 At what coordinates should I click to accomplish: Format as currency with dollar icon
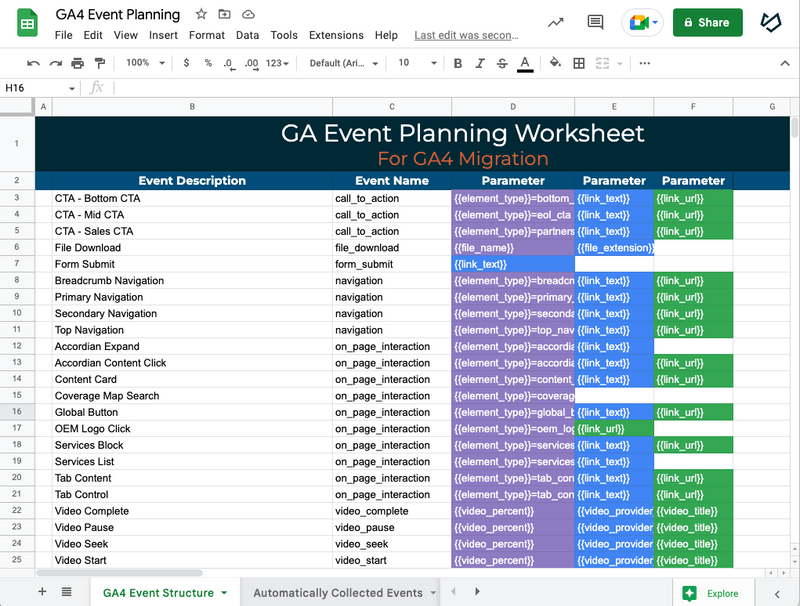[186, 63]
